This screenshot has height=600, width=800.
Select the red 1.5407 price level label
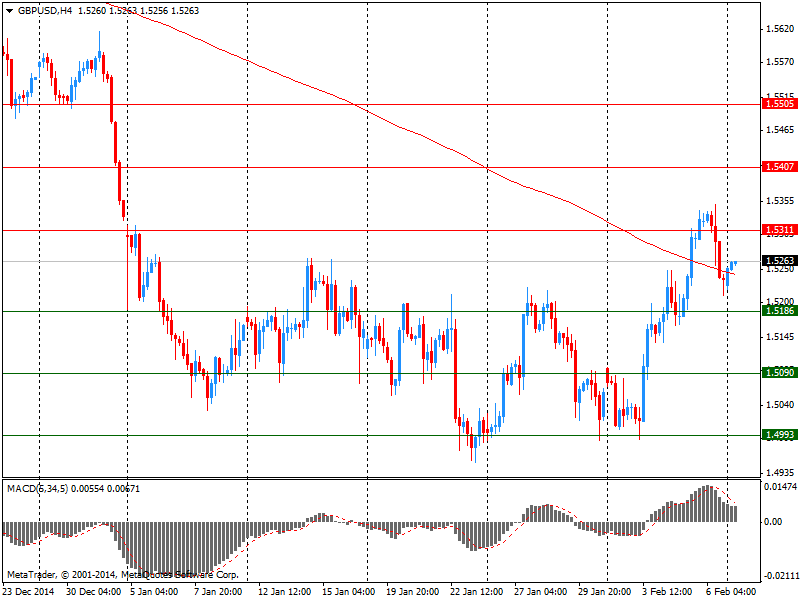[x=780, y=167]
